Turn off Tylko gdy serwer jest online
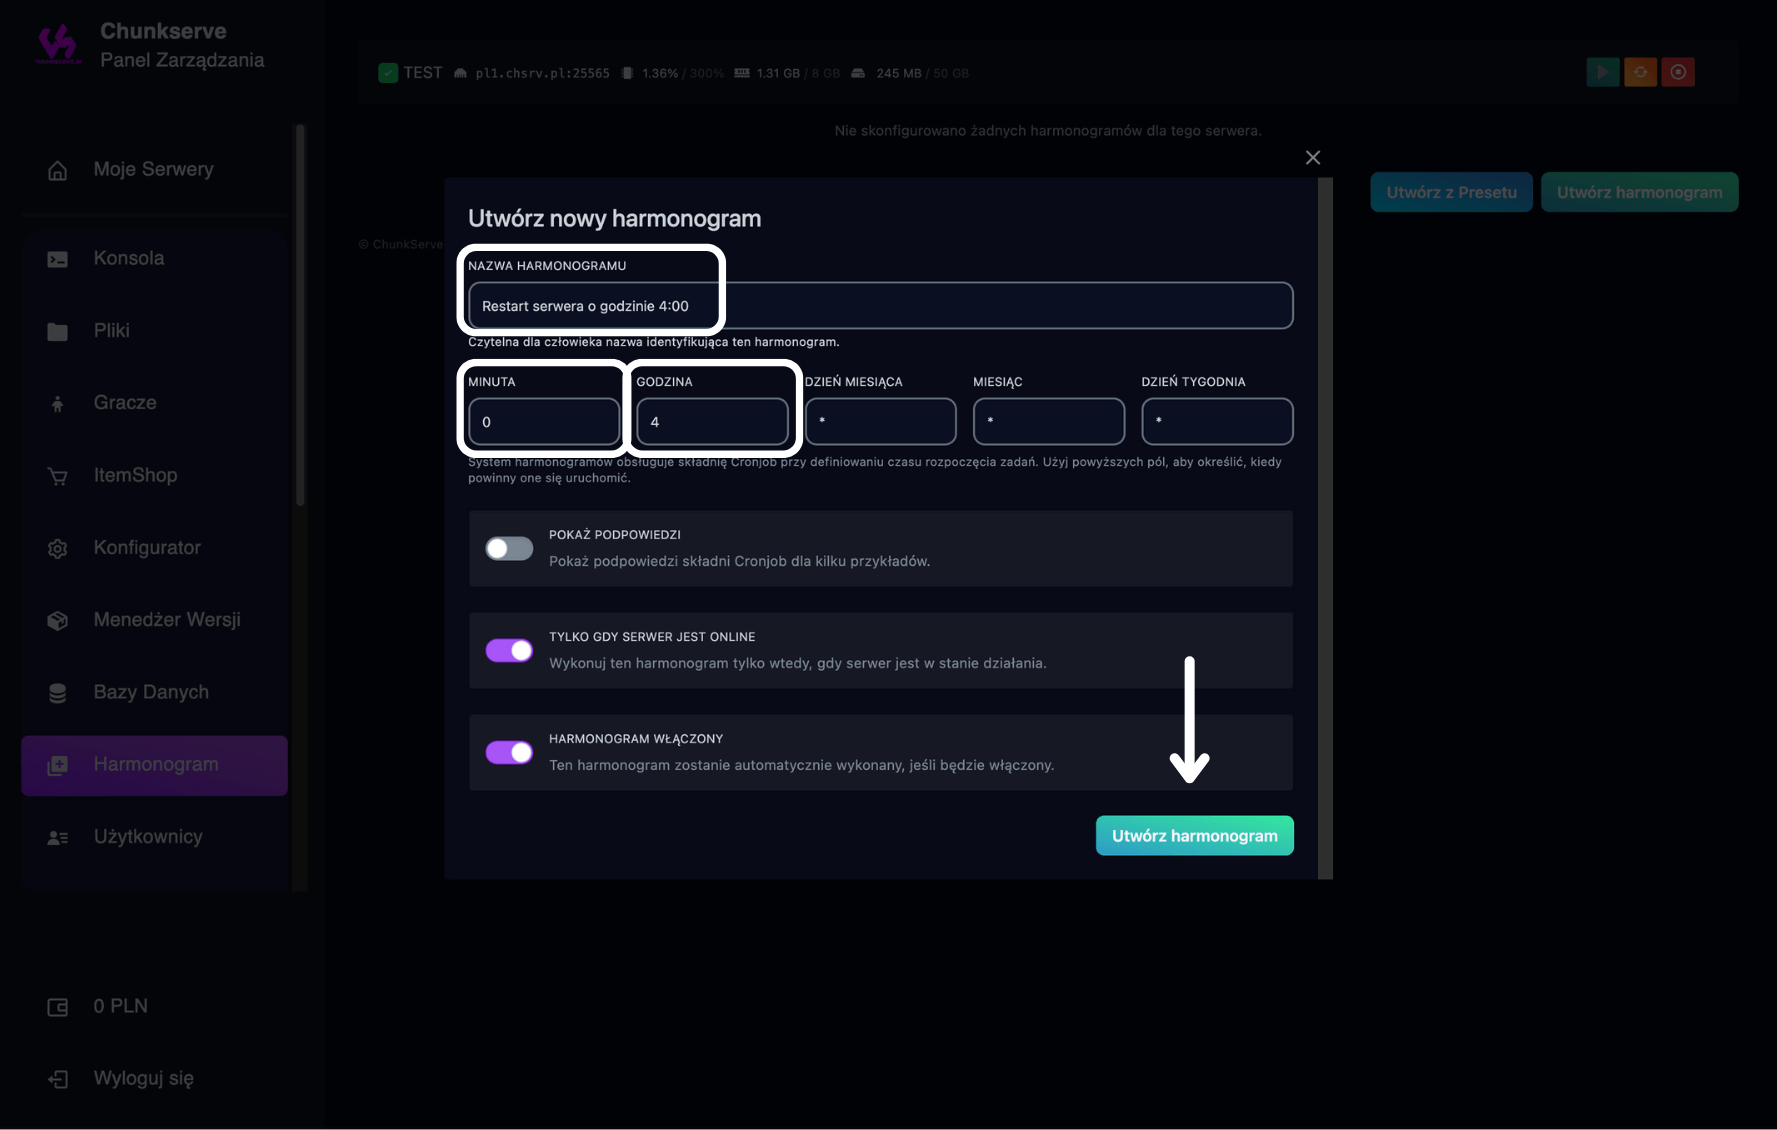This screenshot has height=1130, width=1777. coord(509,650)
